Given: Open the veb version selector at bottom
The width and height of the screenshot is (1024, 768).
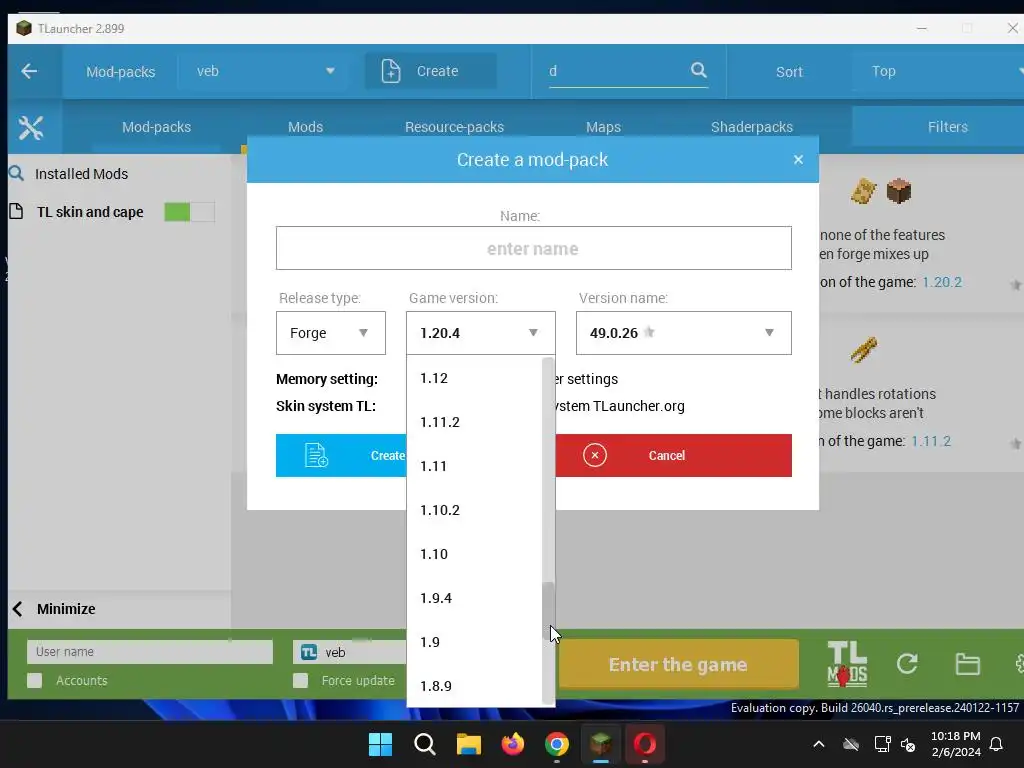Looking at the screenshot, I should click(x=349, y=652).
